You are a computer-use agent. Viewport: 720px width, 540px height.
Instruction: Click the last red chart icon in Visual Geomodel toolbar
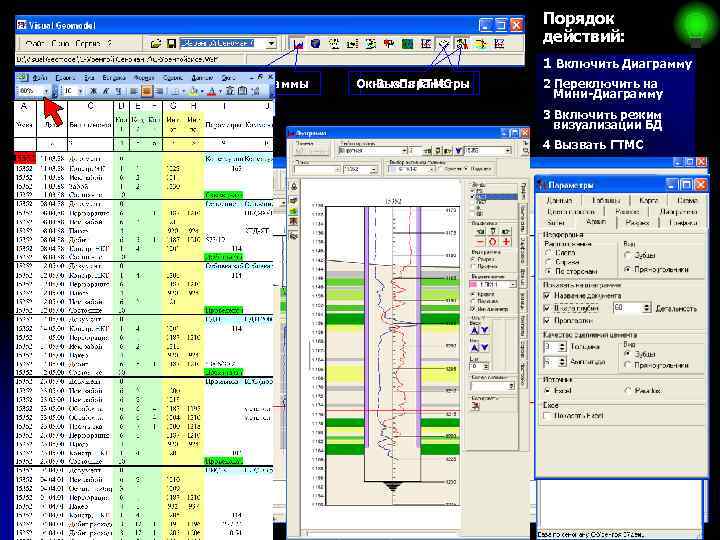499,44
